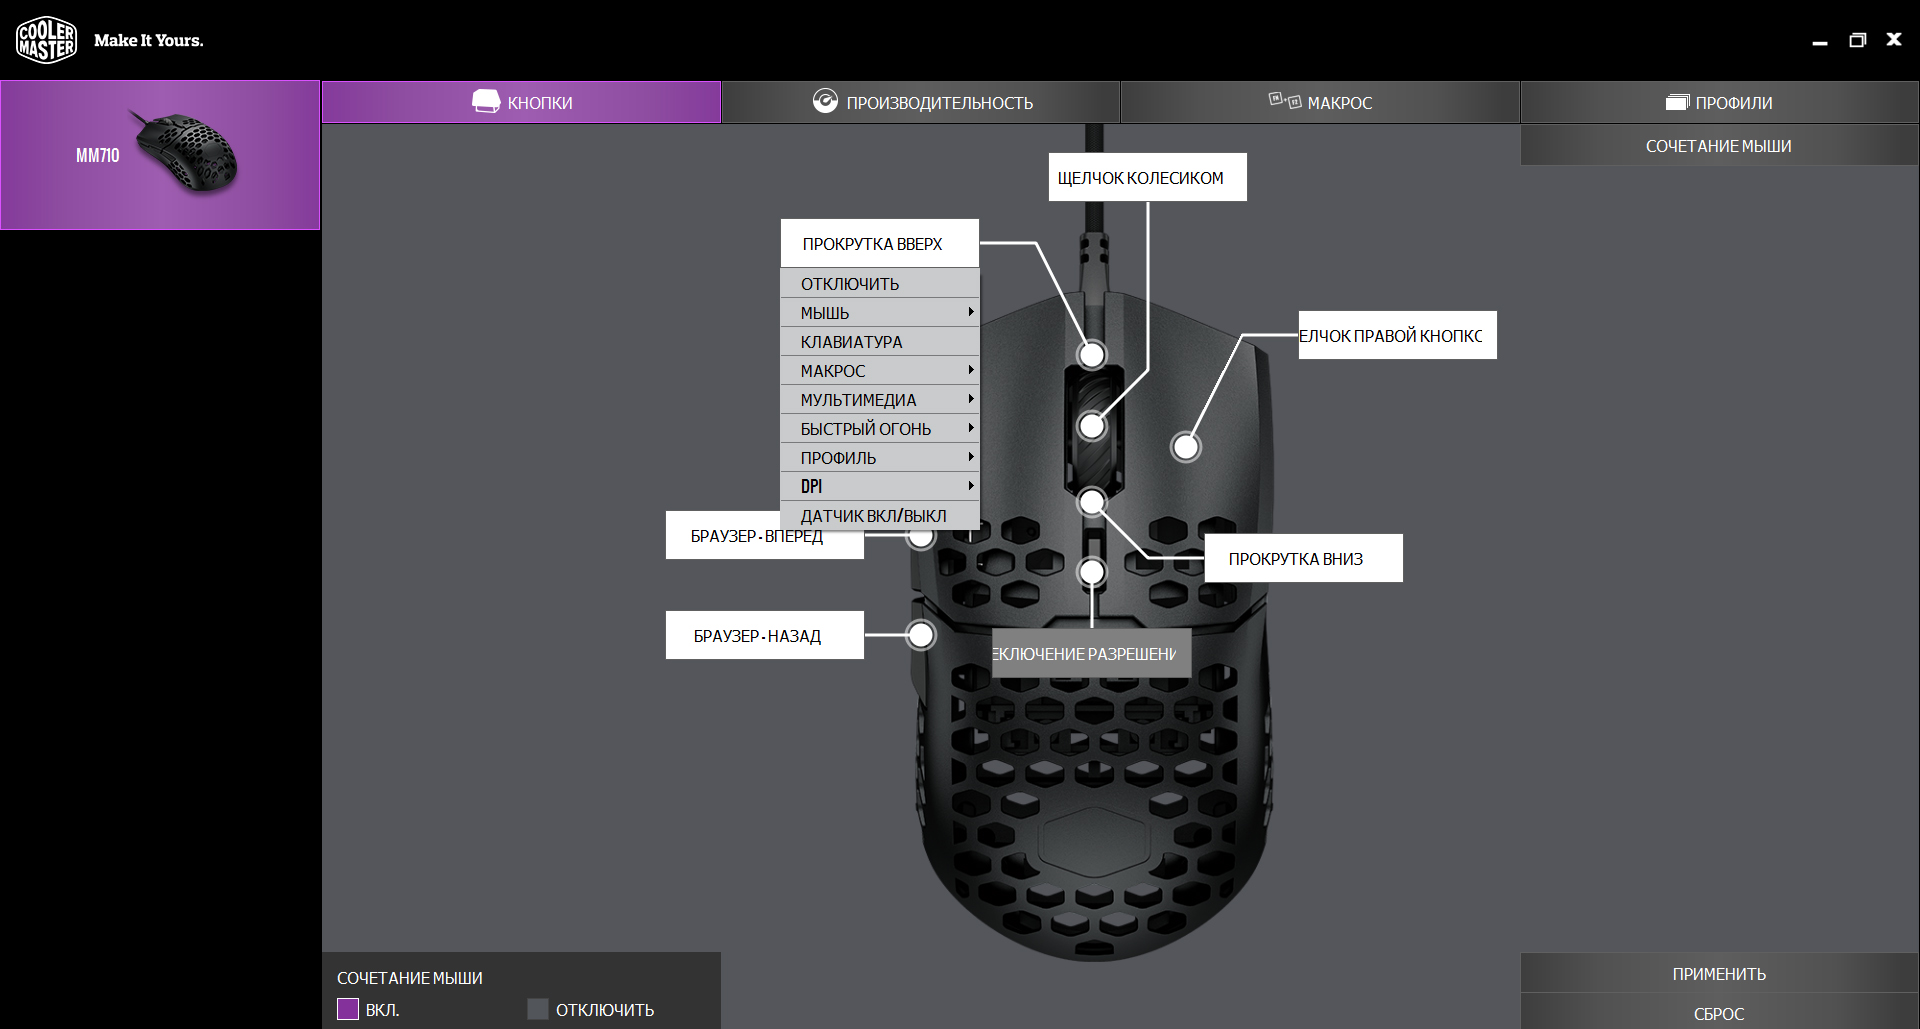Open the Кнопки tab
1920x1029 pixels.
(x=521, y=102)
